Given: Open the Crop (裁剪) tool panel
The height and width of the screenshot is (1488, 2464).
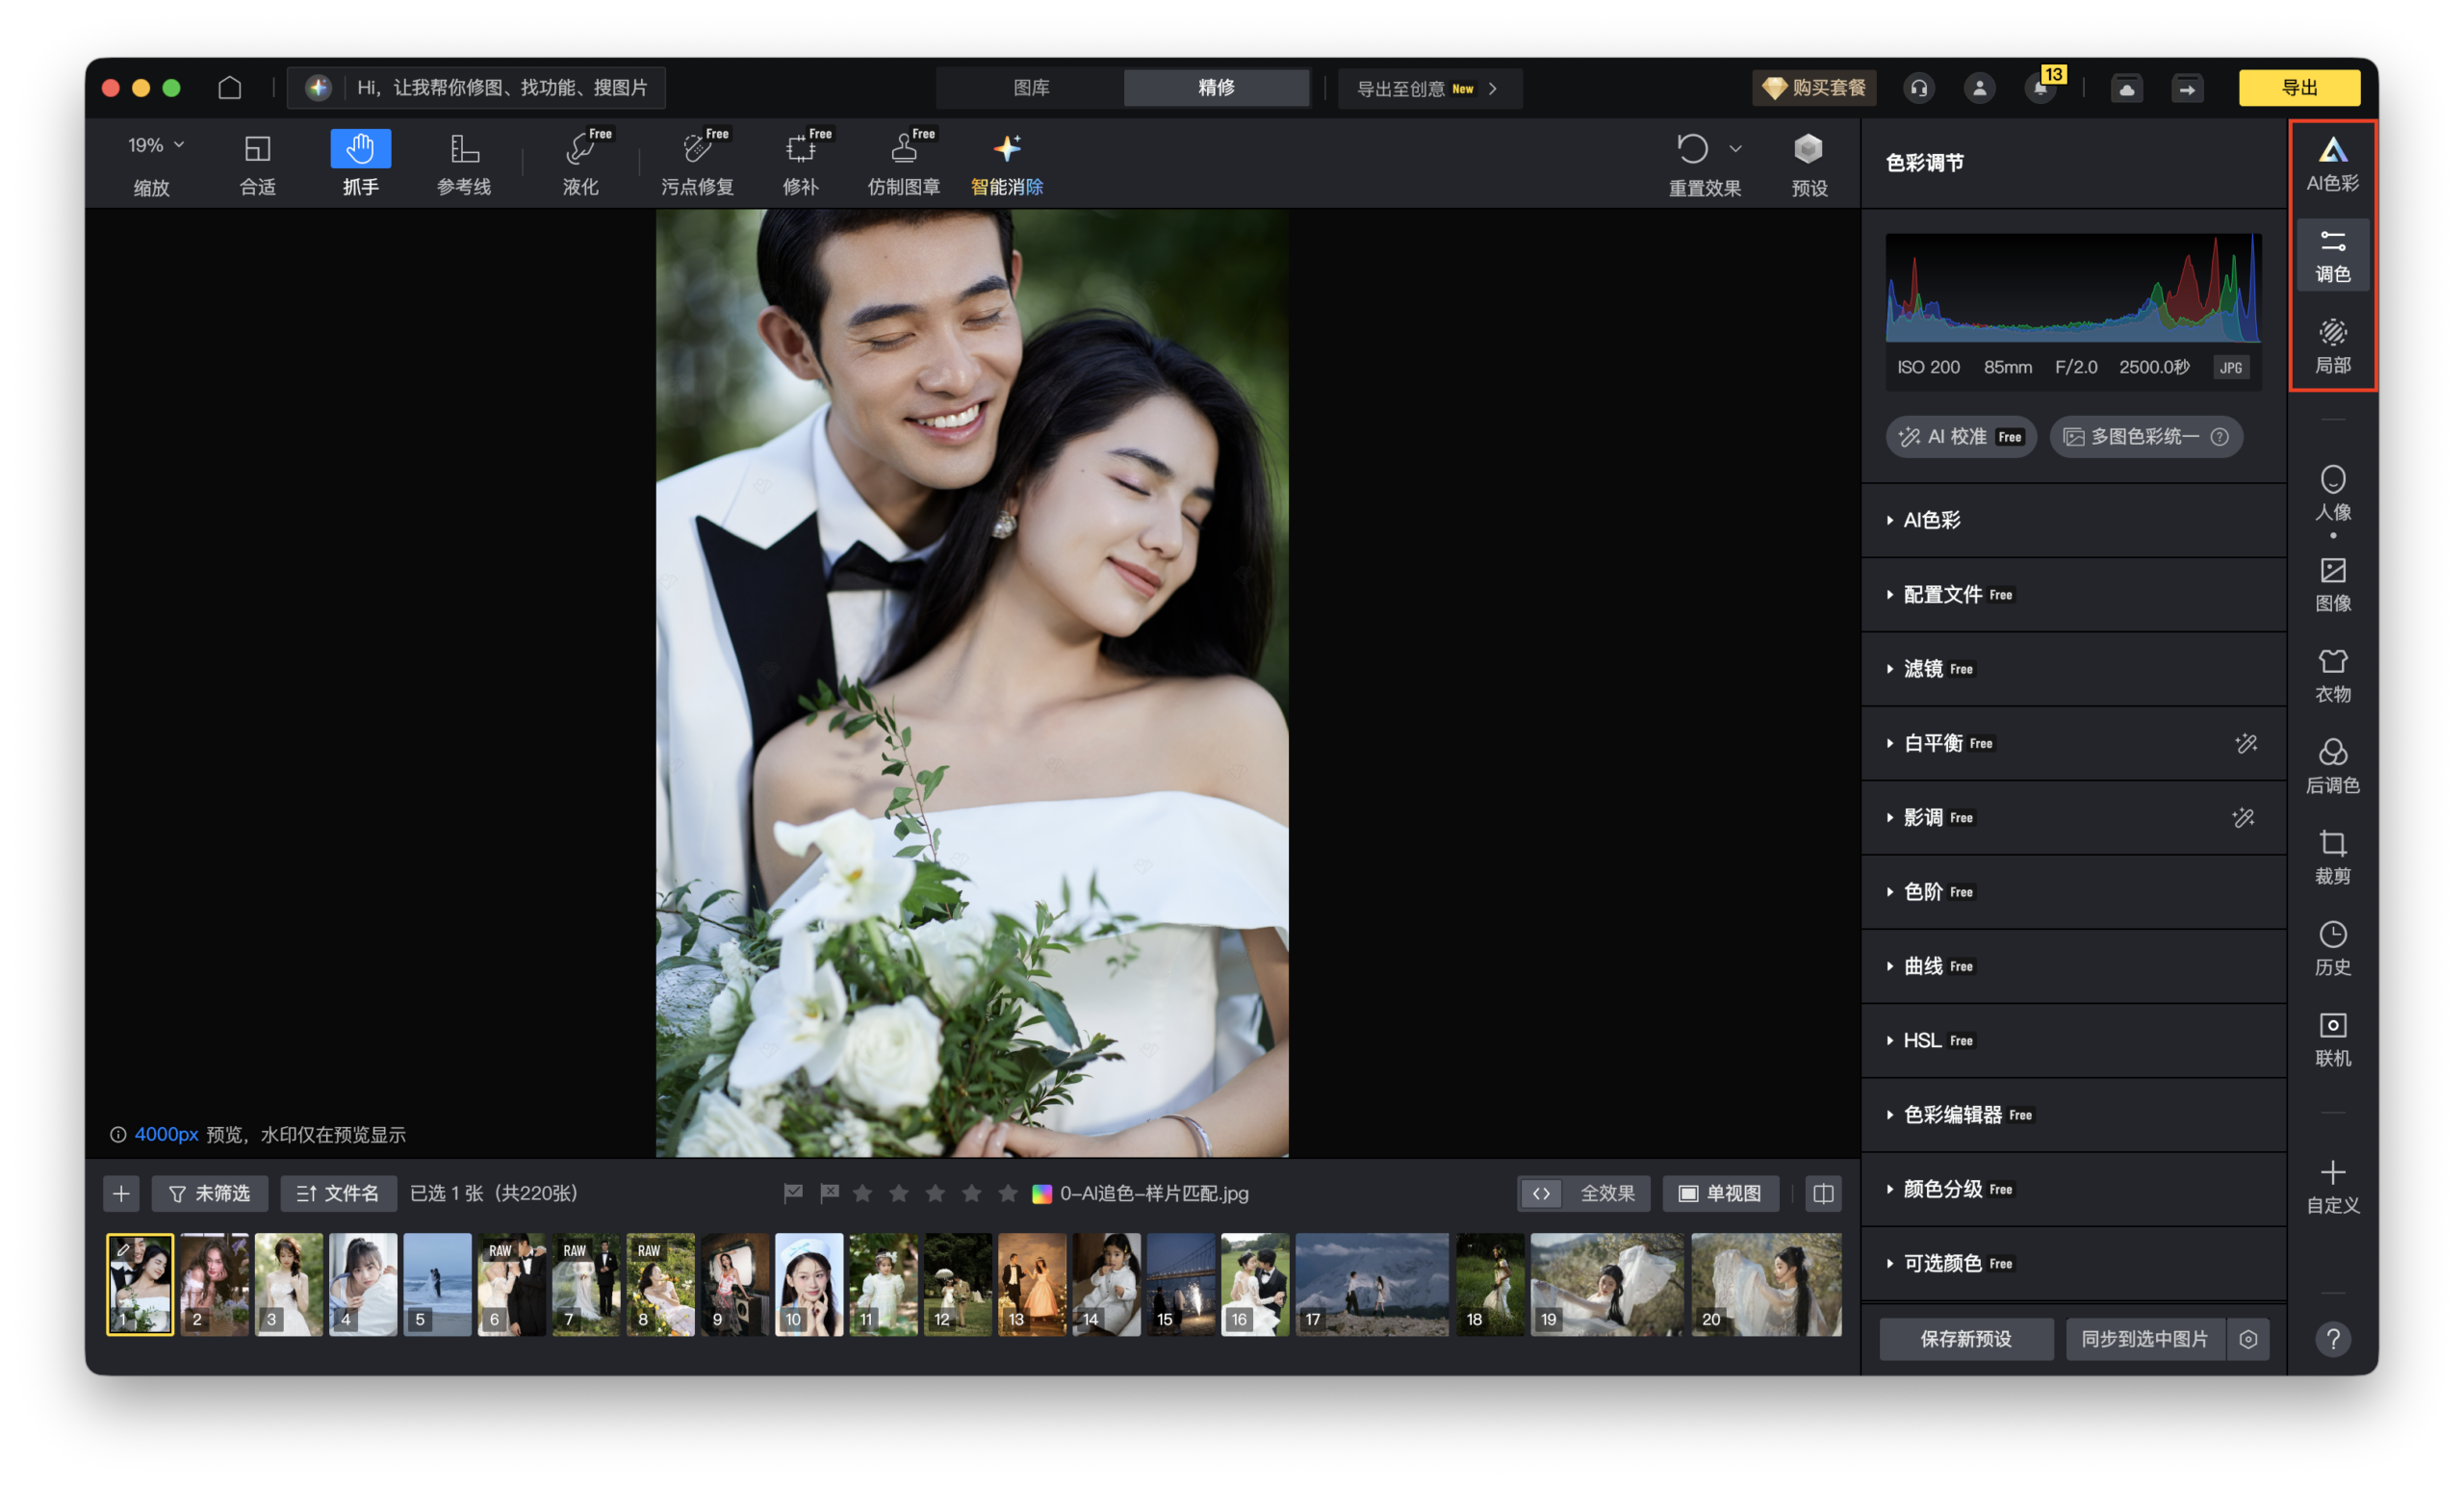Looking at the screenshot, I should tap(2332, 857).
